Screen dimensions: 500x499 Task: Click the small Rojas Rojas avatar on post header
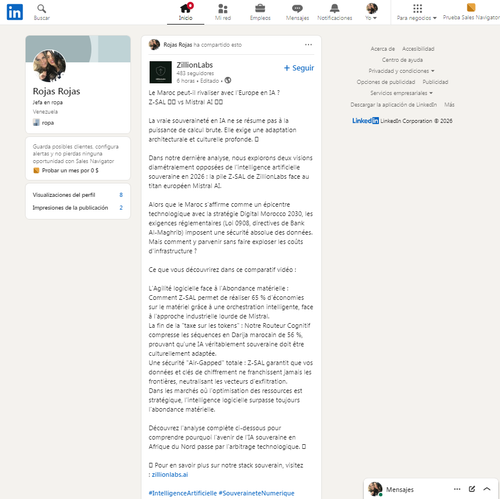pyautogui.click(x=154, y=45)
